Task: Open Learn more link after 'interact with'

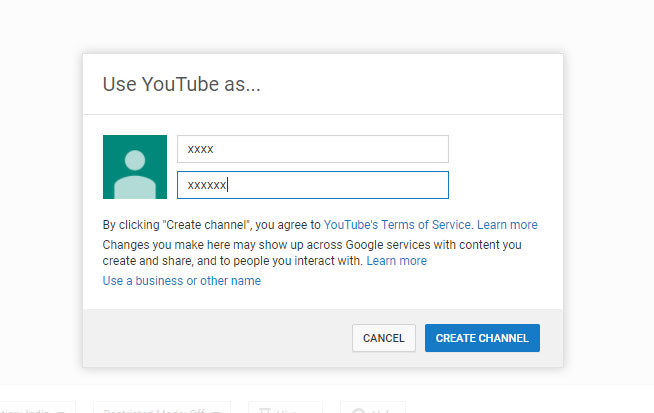Action: coord(397,261)
